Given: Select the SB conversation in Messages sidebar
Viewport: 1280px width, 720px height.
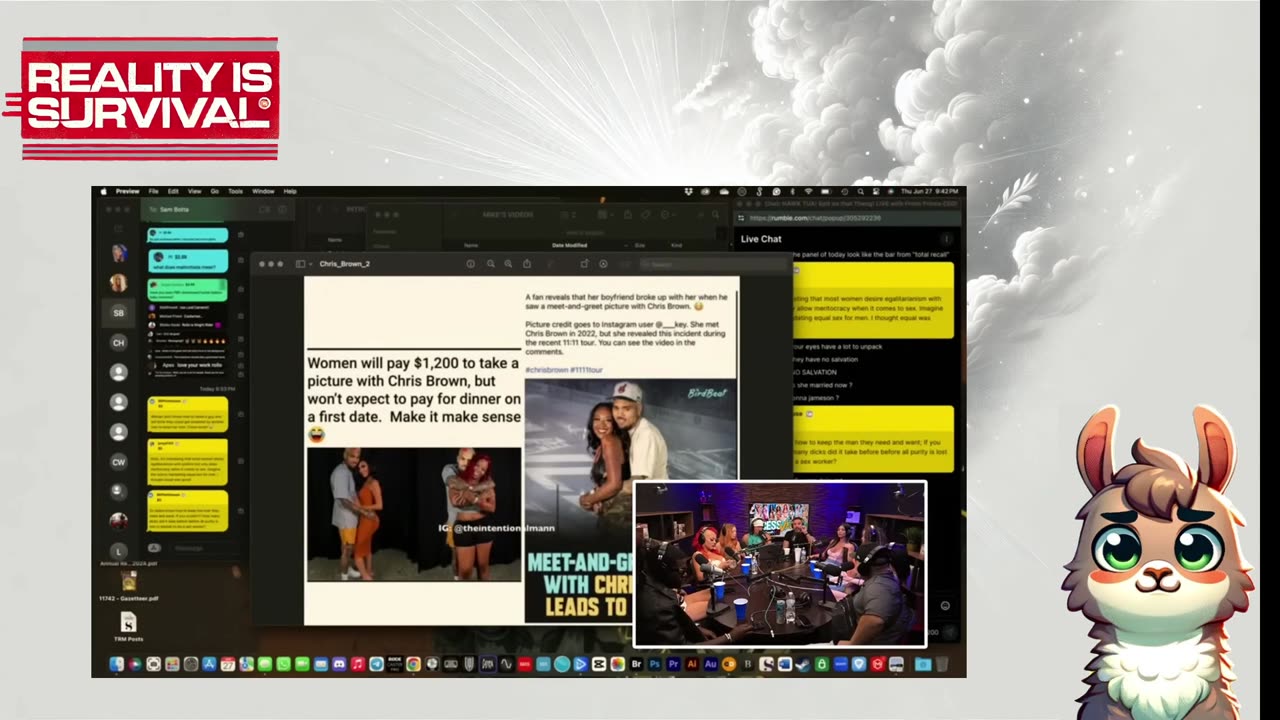Looking at the screenshot, I should tap(118, 312).
